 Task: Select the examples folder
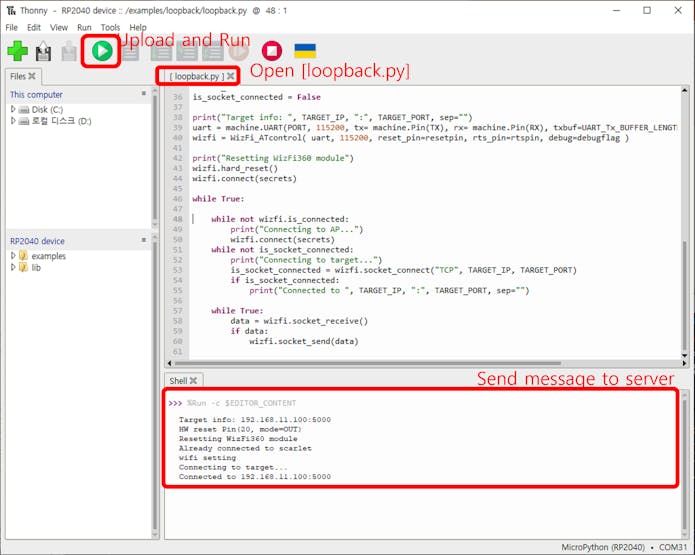[x=48, y=256]
